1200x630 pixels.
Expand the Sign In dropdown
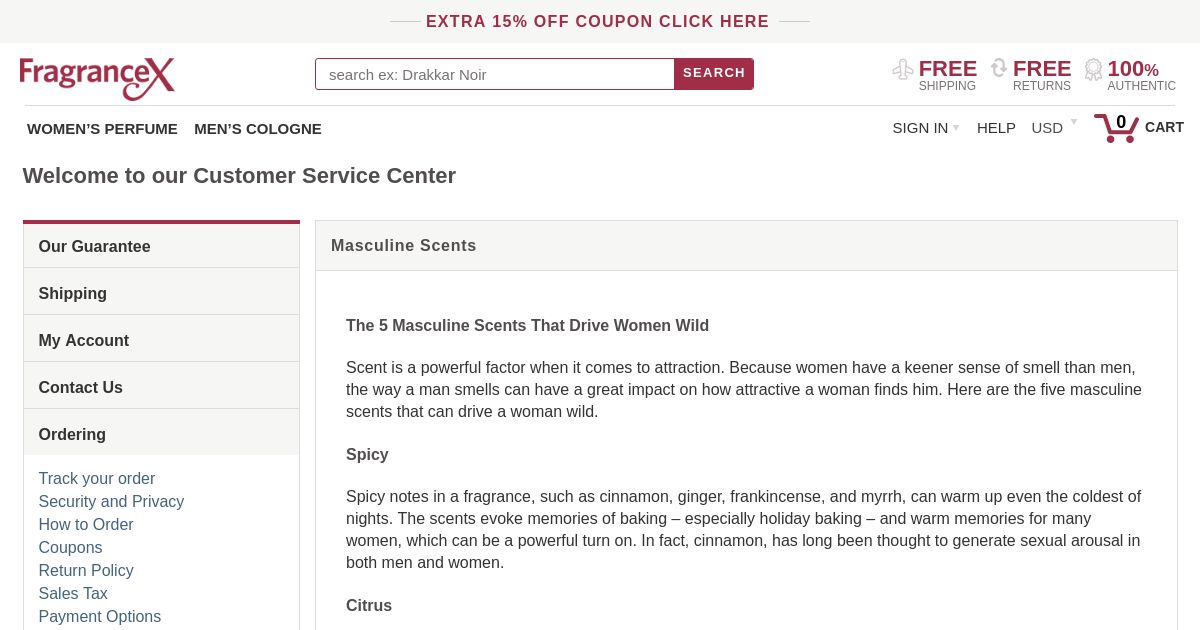point(925,128)
